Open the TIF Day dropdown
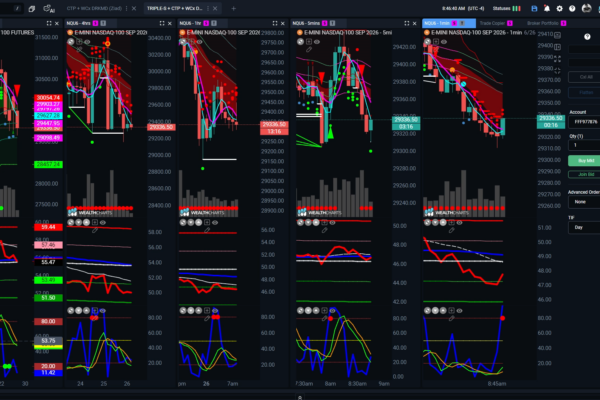This screenshot has width=600, height=400. point(584,227)
